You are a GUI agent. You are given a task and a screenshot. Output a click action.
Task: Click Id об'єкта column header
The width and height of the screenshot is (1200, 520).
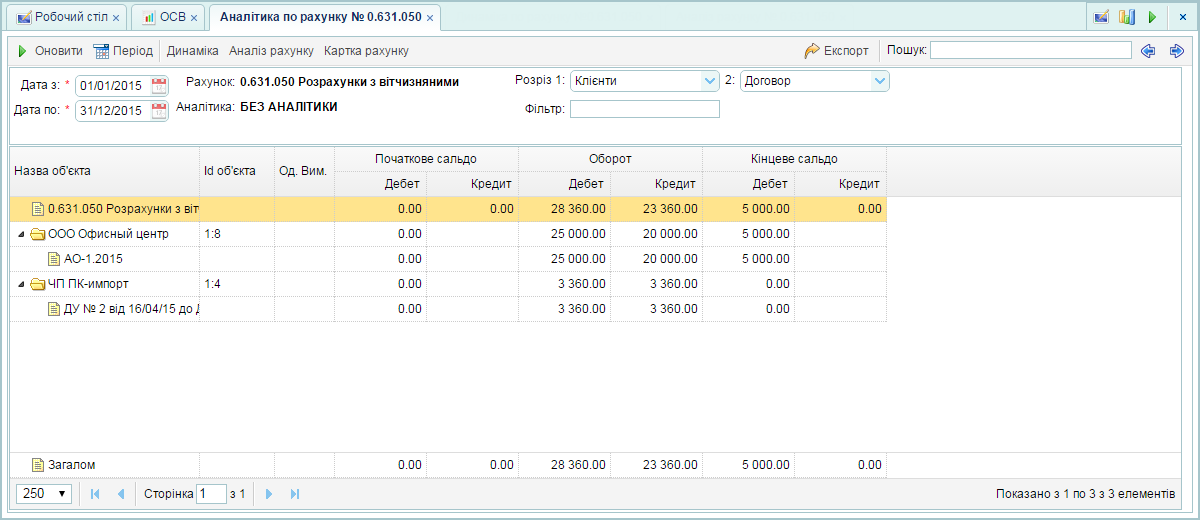pyautogui.click(x=237, y=171)
